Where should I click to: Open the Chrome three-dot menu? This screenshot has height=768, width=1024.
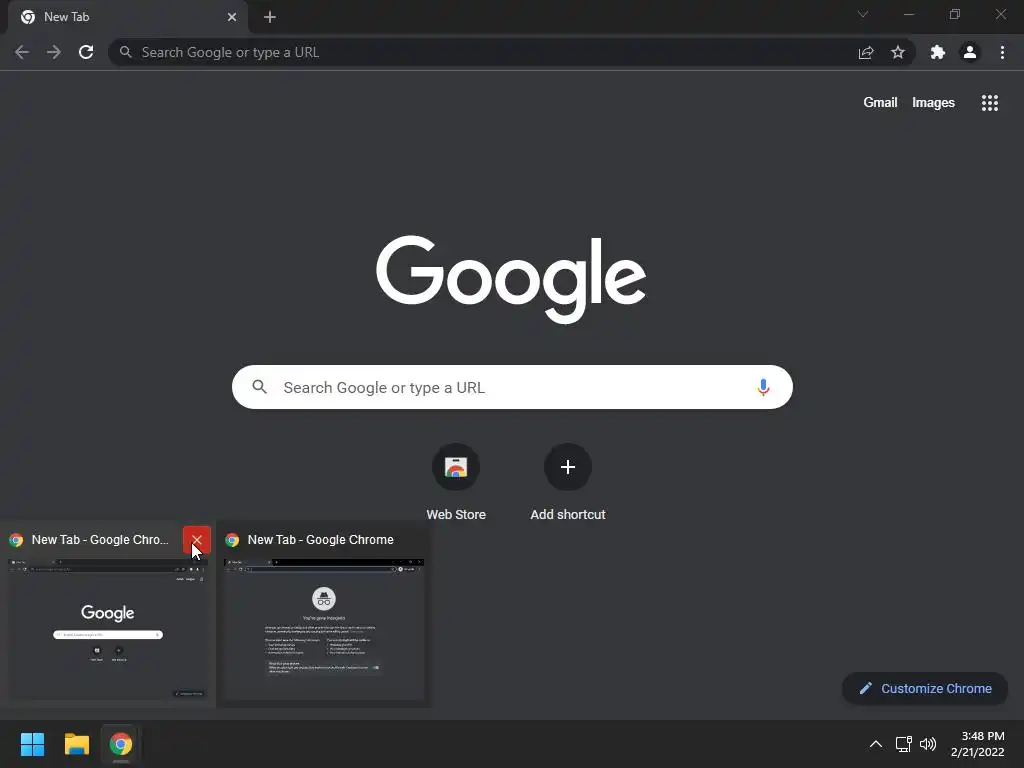[x=1002, y=52]
